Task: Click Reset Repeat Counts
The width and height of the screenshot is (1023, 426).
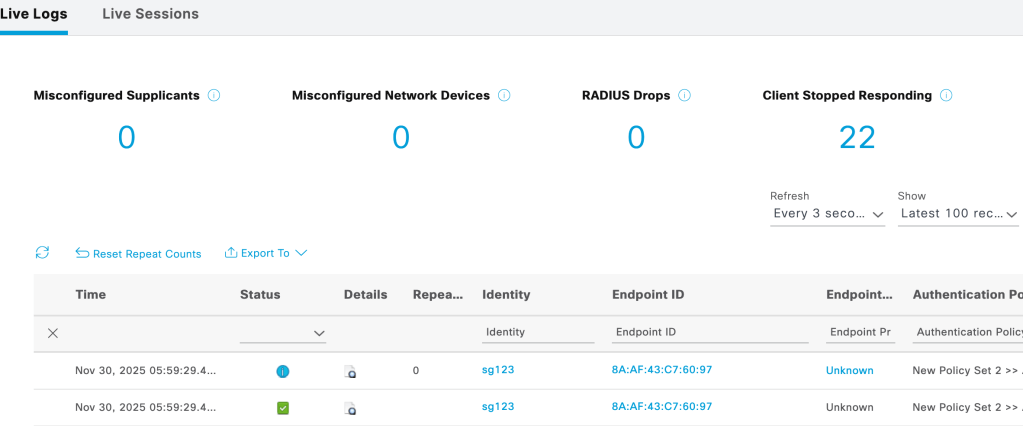Action: pos(138,254)
